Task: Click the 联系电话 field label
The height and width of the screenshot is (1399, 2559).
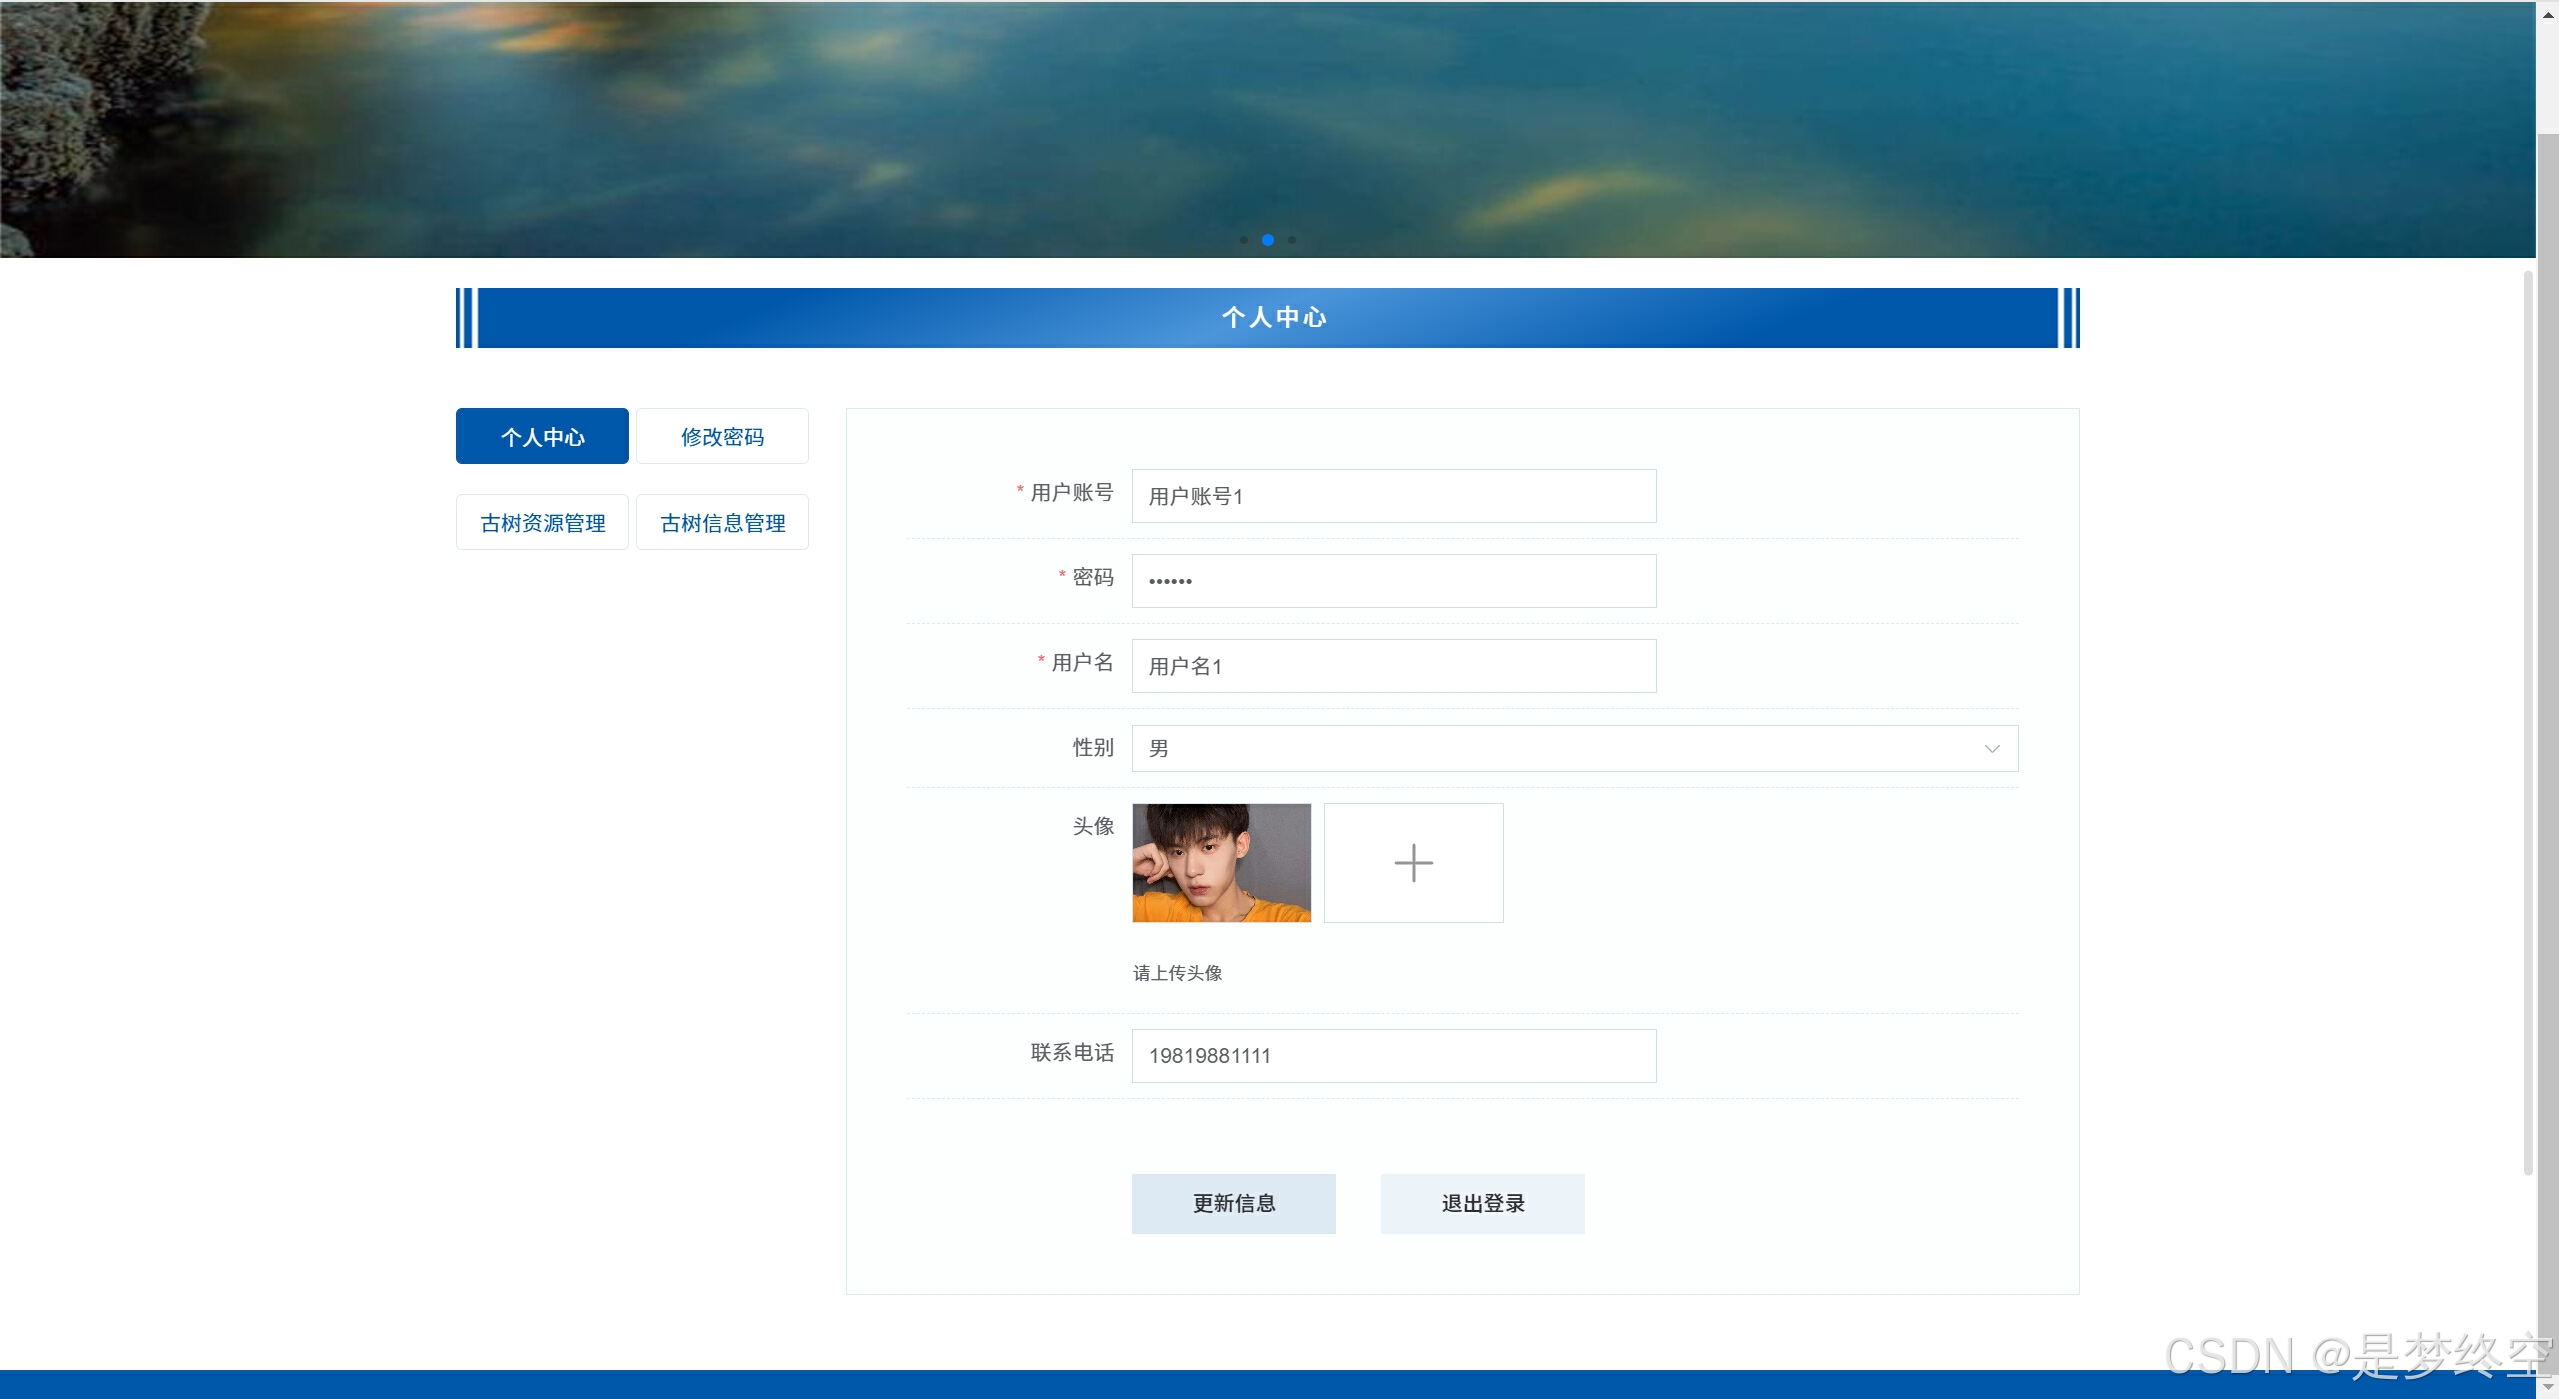Action: 1071,1052
